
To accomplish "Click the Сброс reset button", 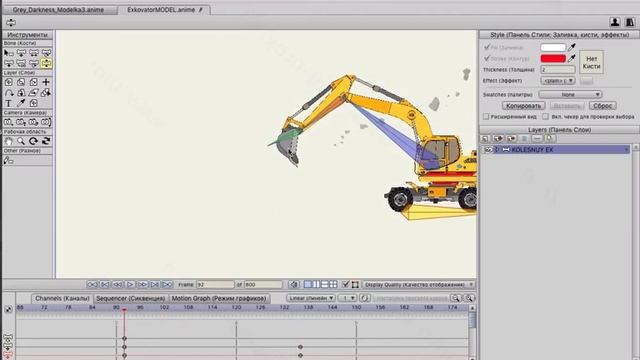I will coord(602,106).
